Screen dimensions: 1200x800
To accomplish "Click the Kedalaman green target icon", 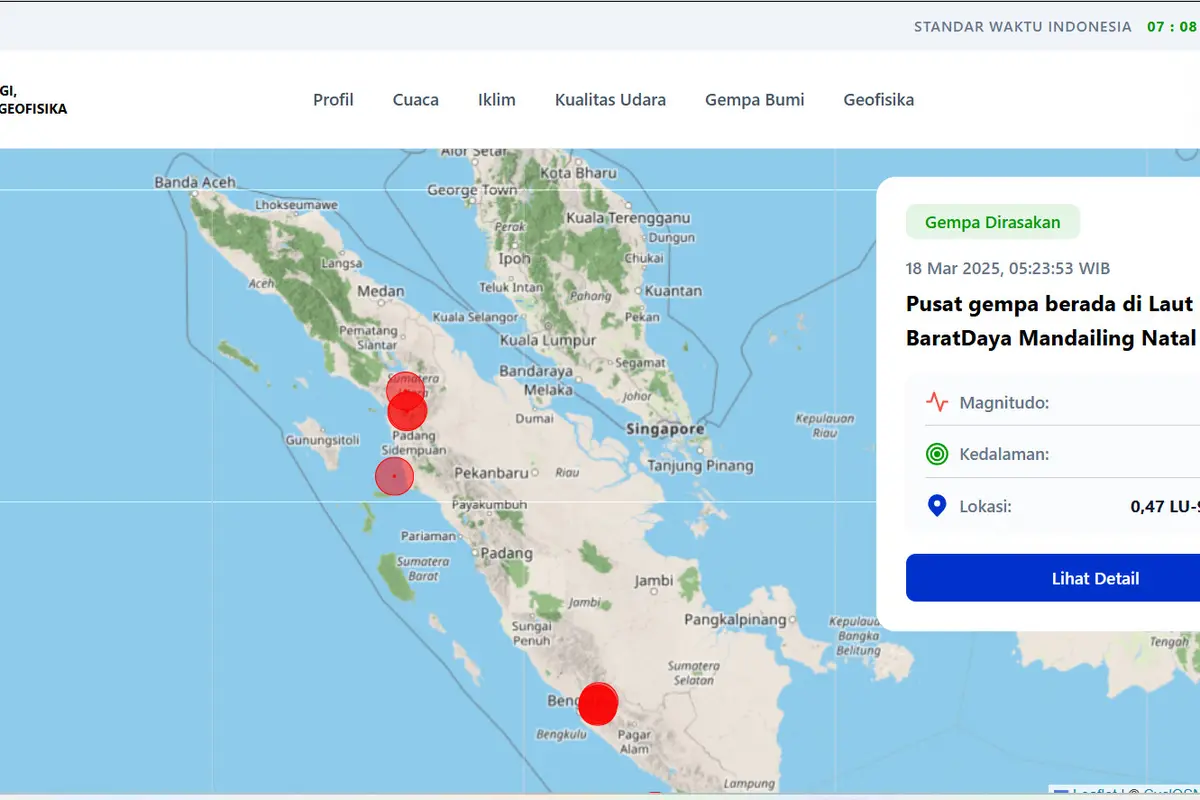I will coord(937,454).
